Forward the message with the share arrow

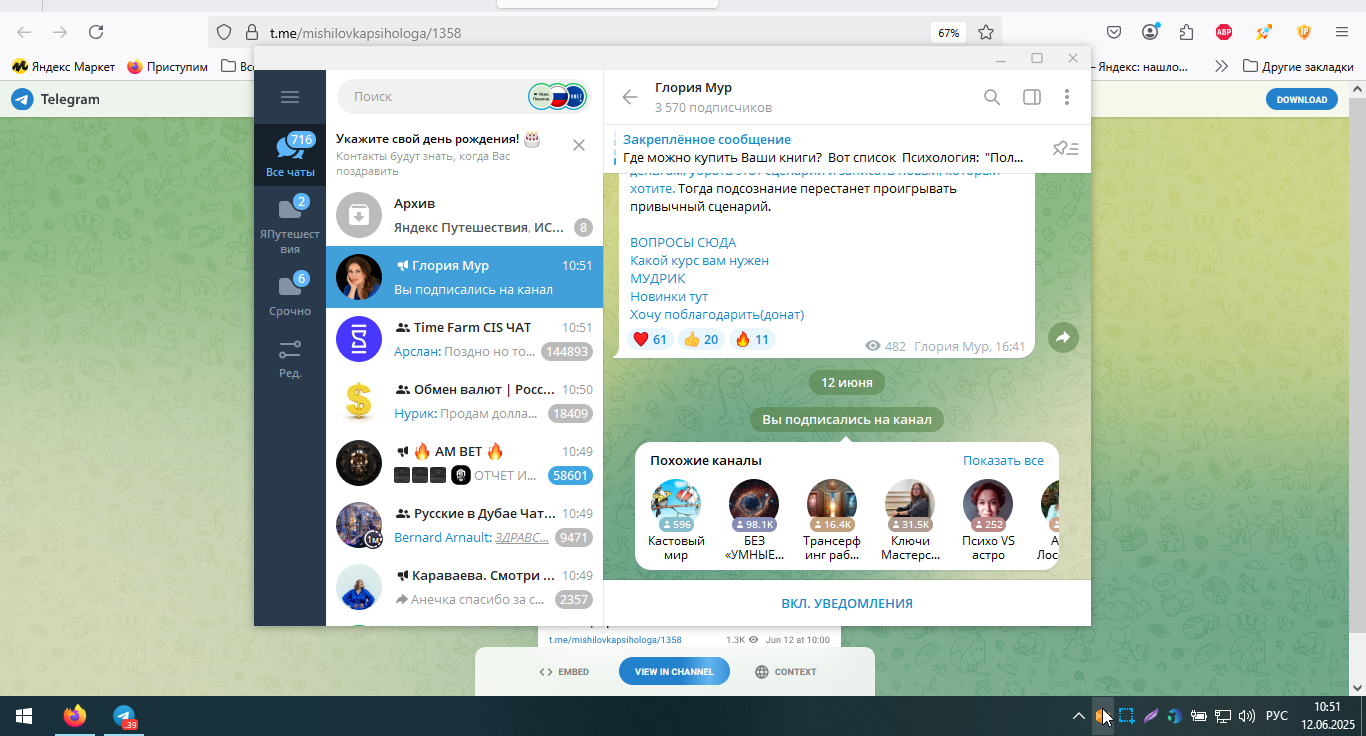coord(1063,338)
